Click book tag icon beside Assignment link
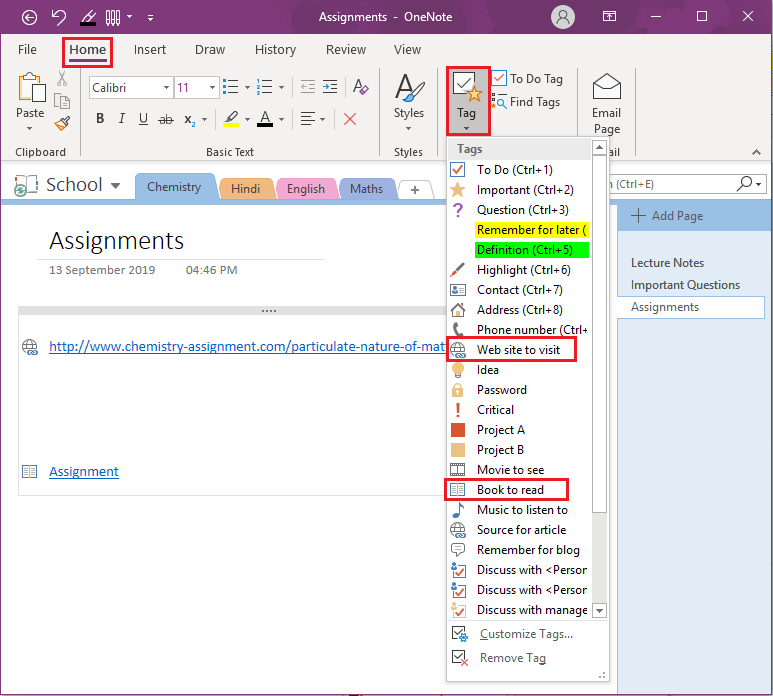773x696 pixels. click(x=30, y=472)
